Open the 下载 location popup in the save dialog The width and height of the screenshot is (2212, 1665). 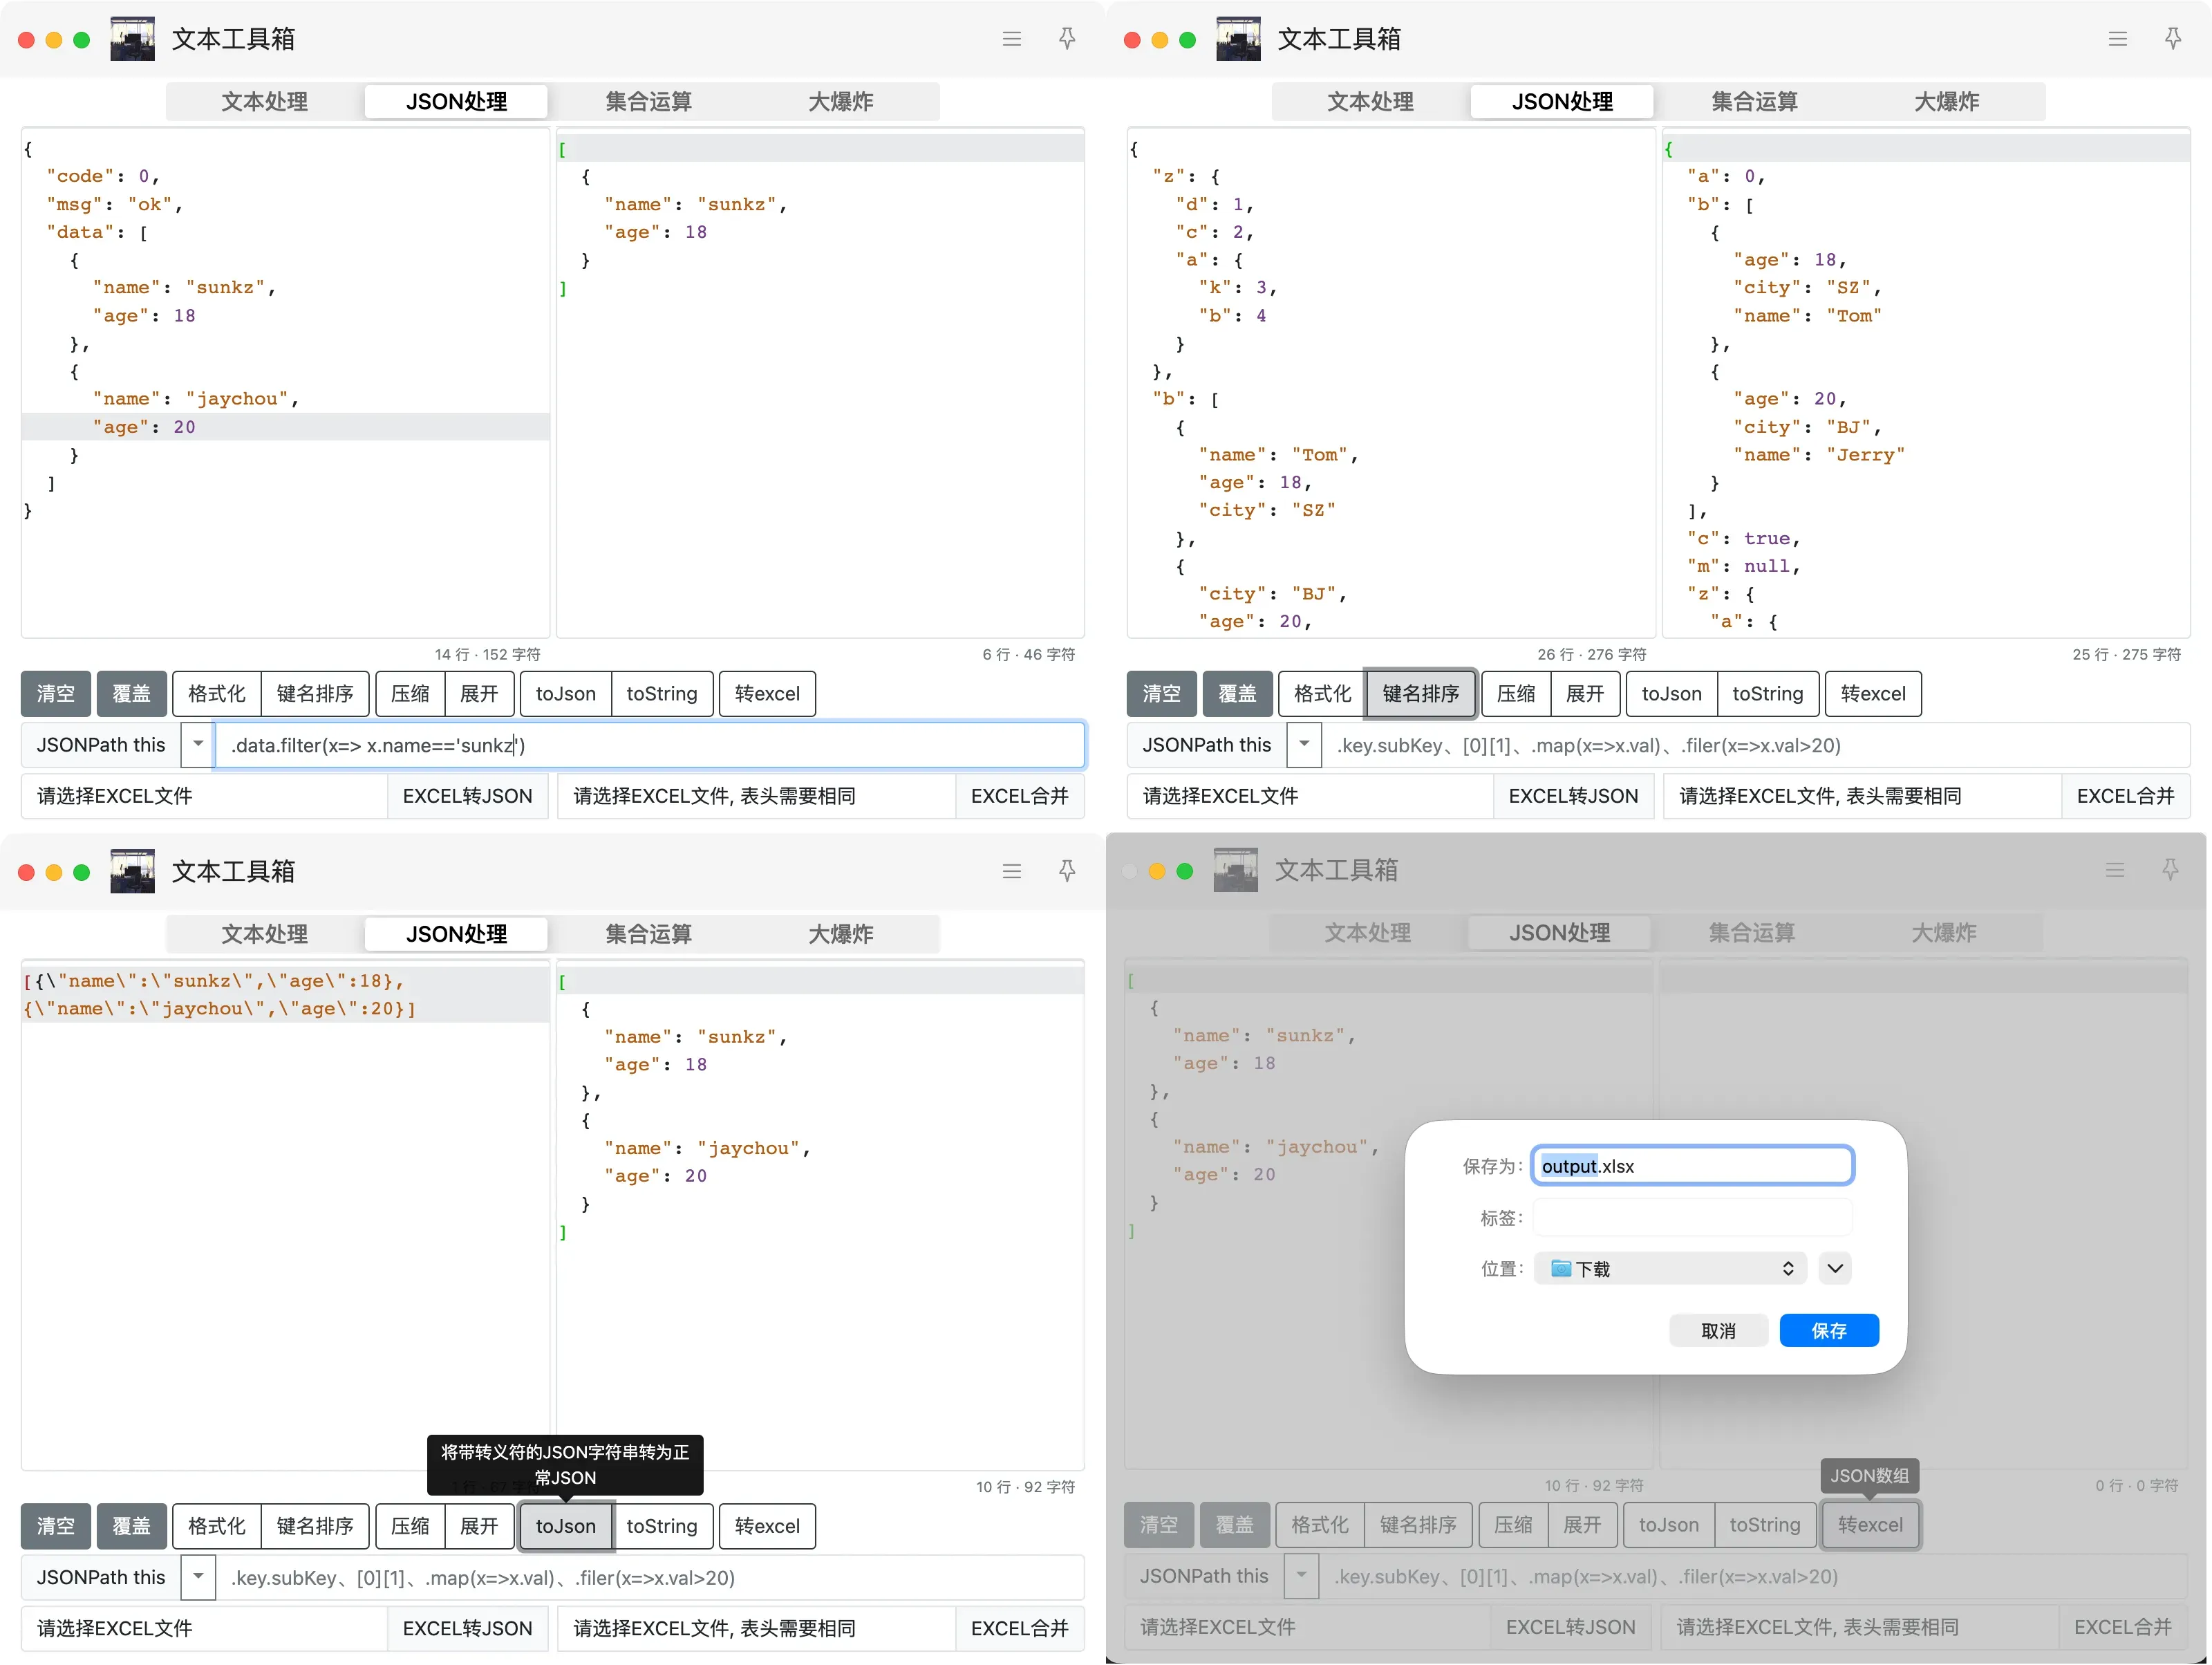coord(1670,1268)
